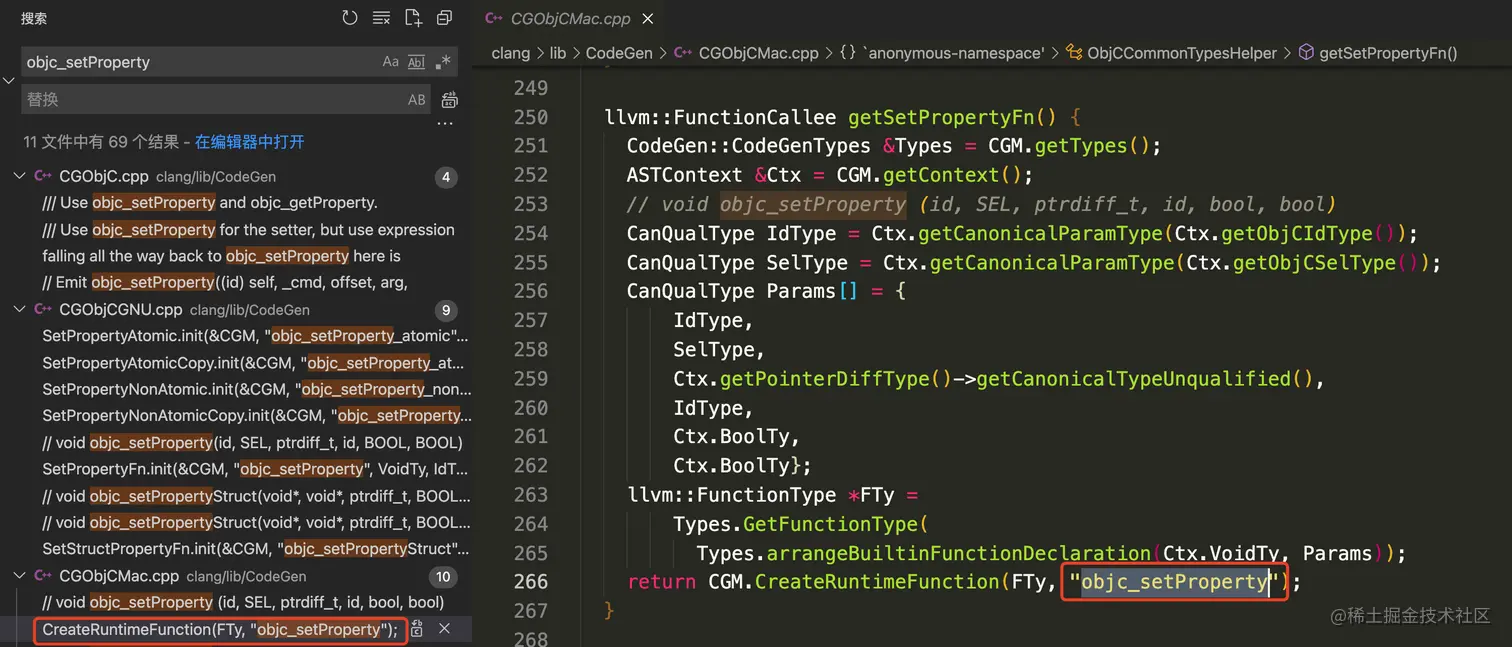Open result 'SetPropertyNonAtomic.init(&CGM'
Screen dimensions: 1512x647
coord(257,389)
